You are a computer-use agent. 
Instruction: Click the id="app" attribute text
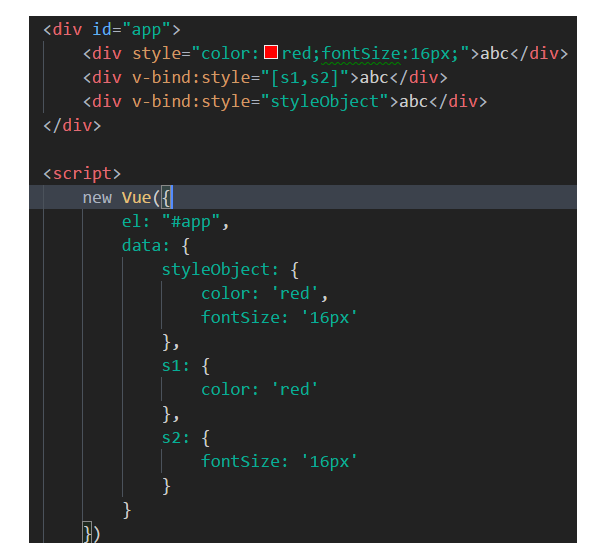(131, 29)
